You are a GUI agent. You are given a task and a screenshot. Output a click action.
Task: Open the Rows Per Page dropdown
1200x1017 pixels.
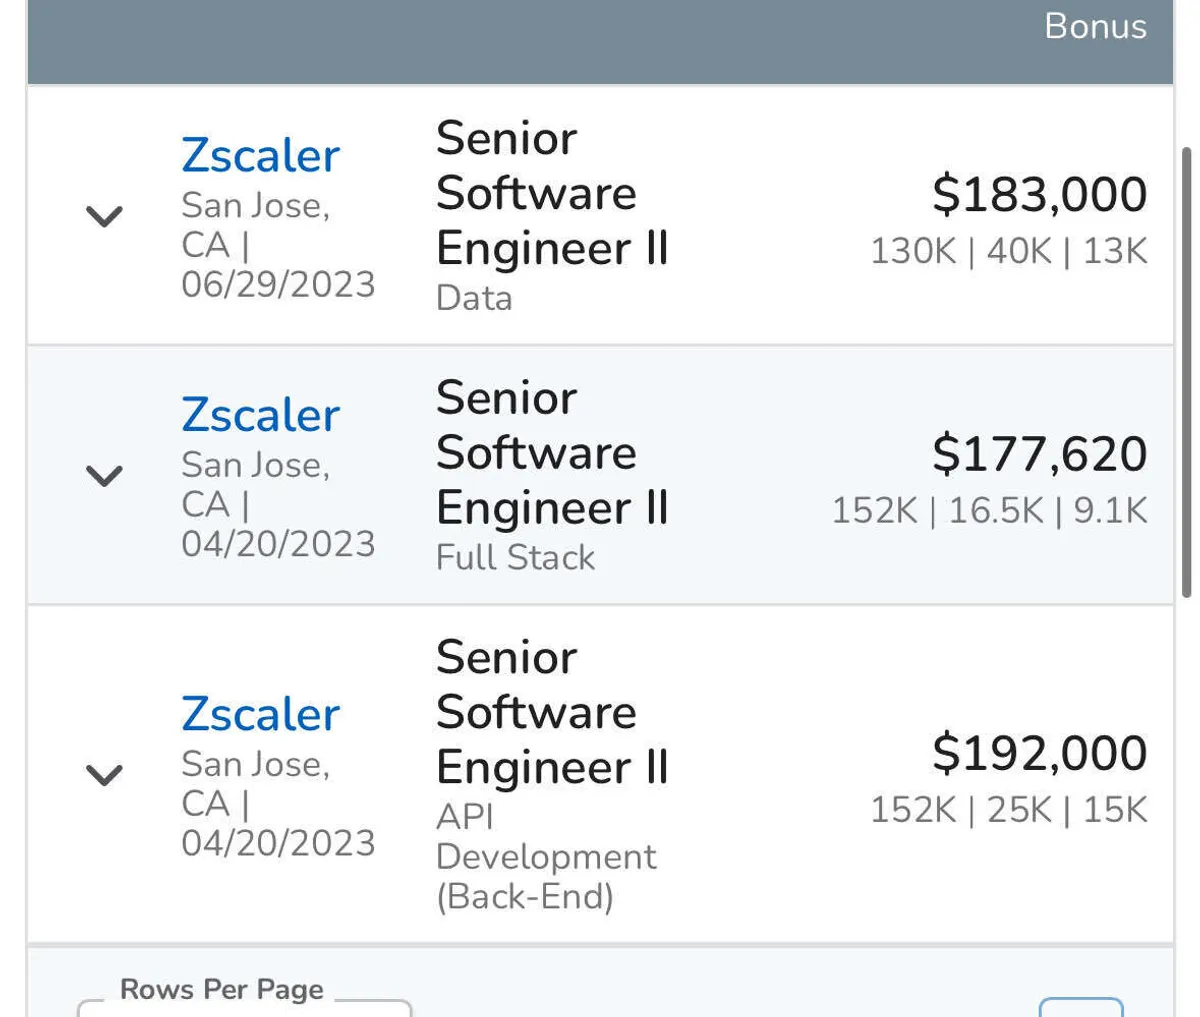(x=244, y=1007)
